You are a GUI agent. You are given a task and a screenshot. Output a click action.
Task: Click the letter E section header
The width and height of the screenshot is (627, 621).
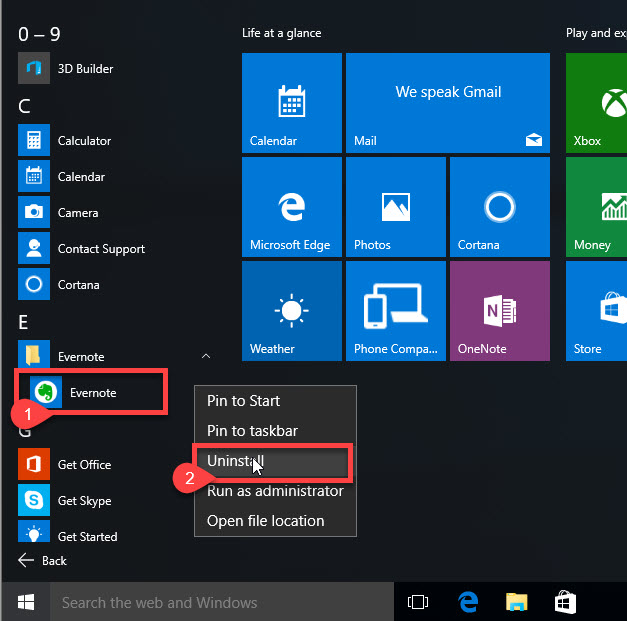(x=23, y=322)
